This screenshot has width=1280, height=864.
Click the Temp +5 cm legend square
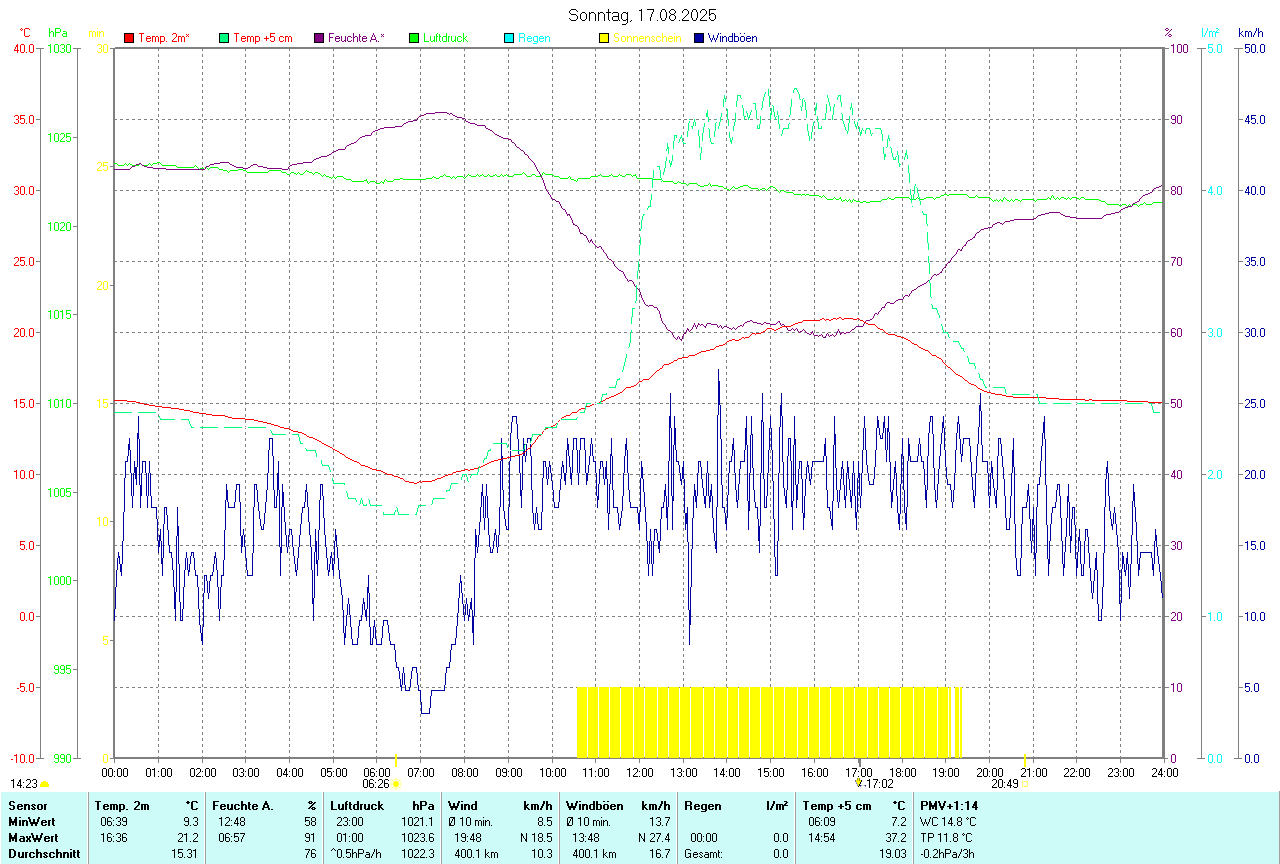click(x=224, y=38)
